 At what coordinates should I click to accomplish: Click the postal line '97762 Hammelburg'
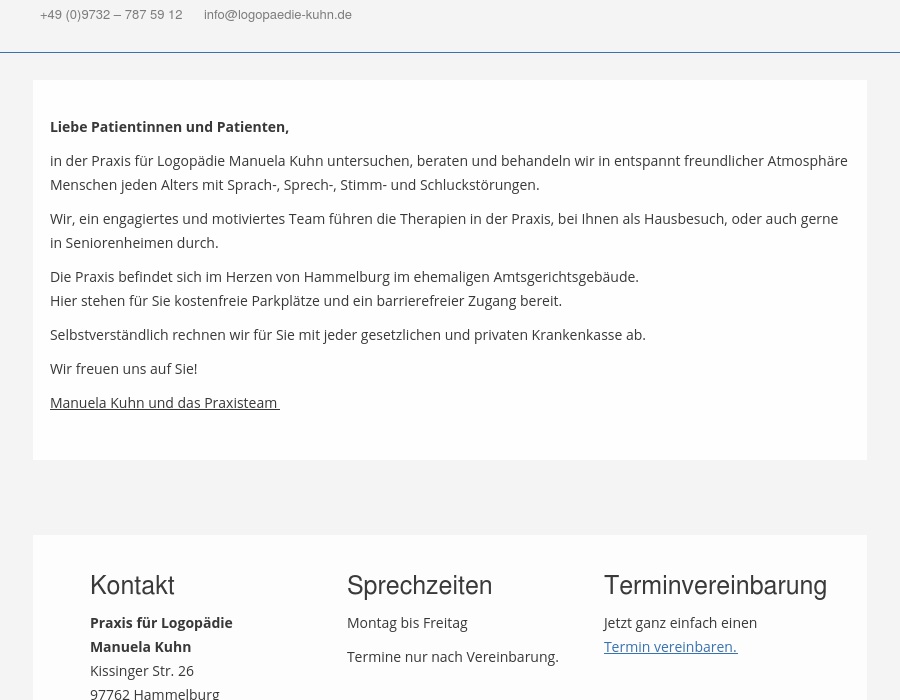tap(154, 692)
